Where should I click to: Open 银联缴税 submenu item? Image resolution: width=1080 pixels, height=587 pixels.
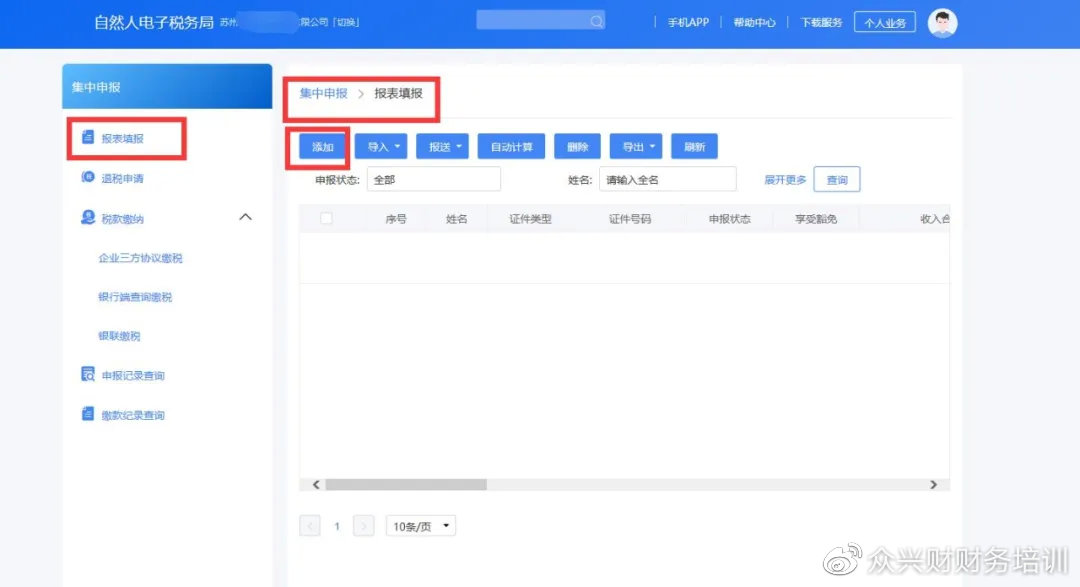click(119, 336)
